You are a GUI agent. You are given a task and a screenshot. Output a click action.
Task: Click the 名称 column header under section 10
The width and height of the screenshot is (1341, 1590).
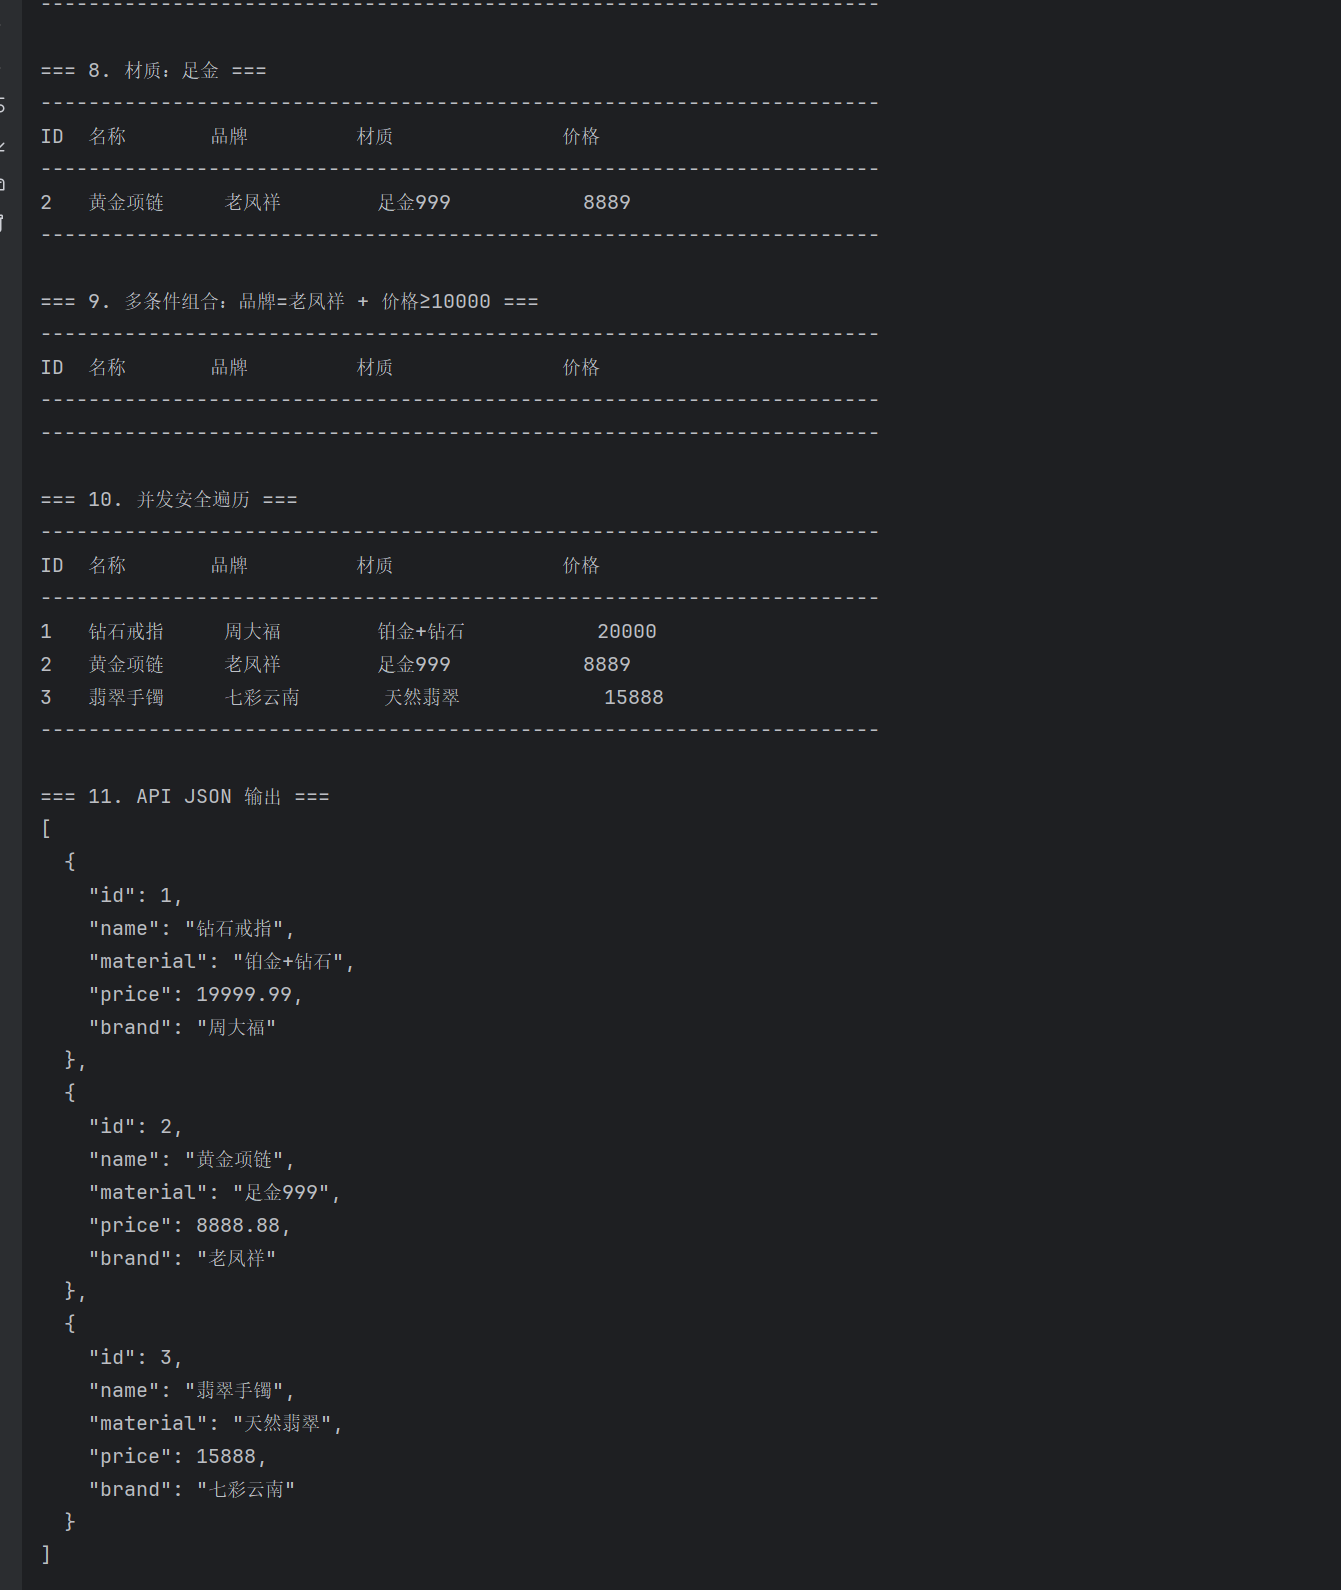click(x=107, y=566)
